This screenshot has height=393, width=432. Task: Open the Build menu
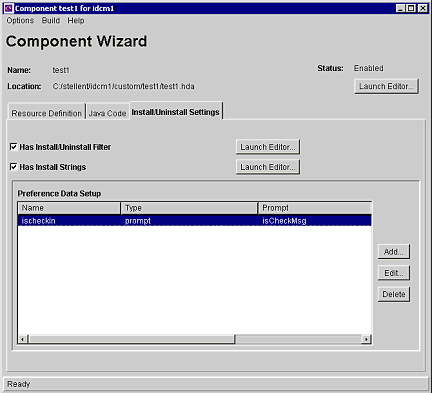(51, 21)
